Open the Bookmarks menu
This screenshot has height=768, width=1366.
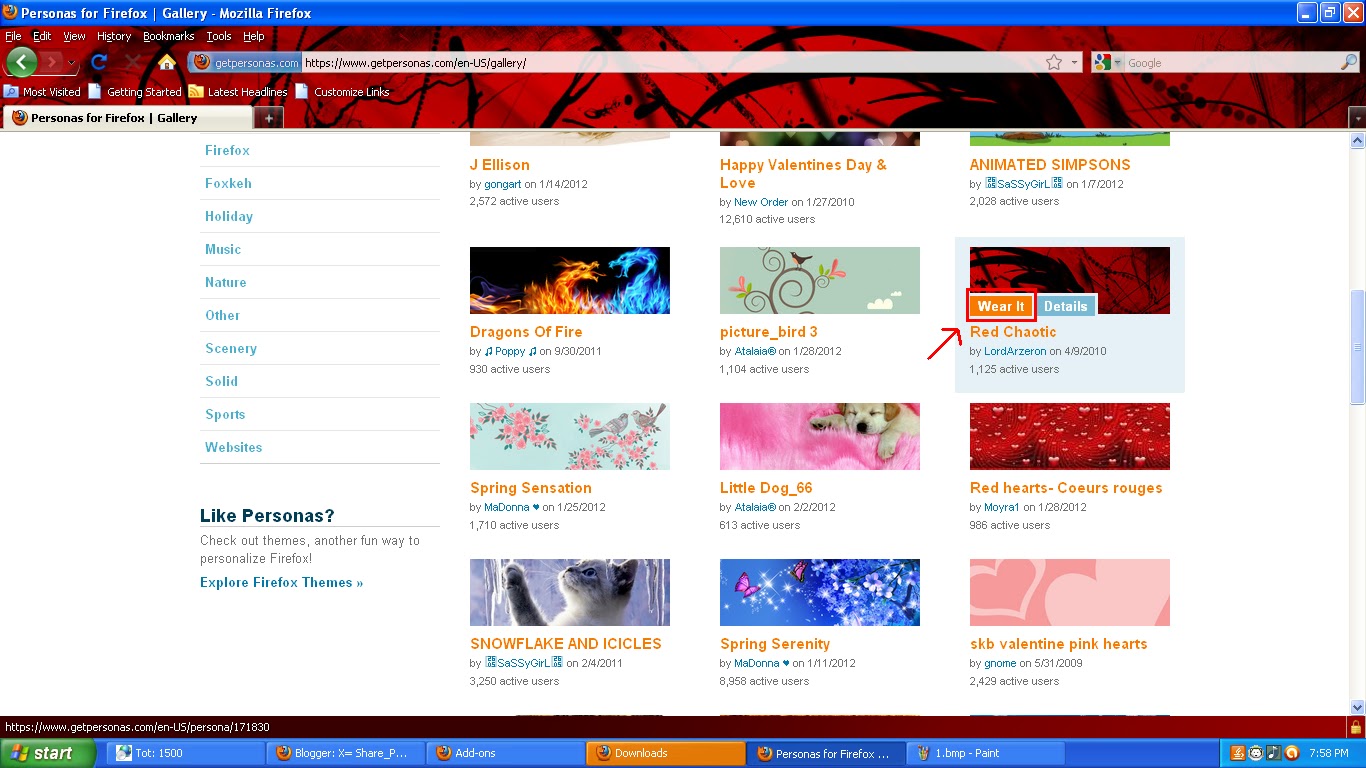(x=169, y=36)
